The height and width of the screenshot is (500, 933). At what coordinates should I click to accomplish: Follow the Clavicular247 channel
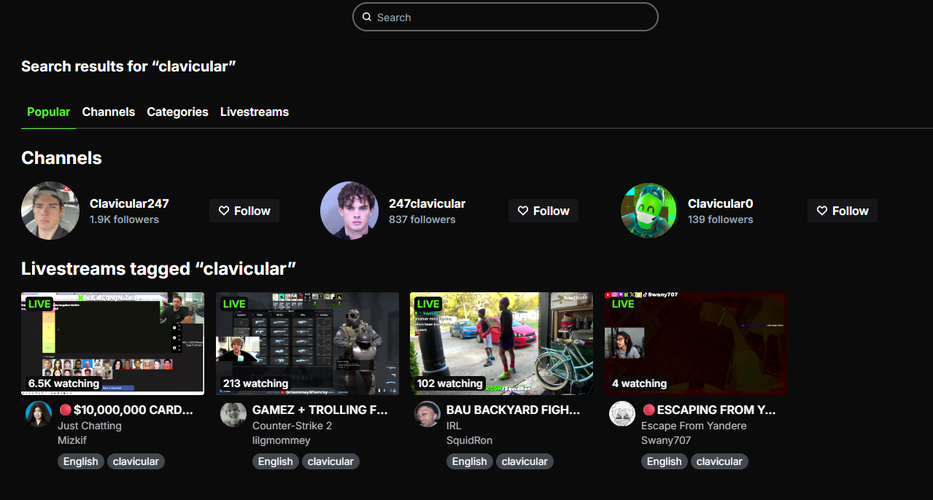244,211
